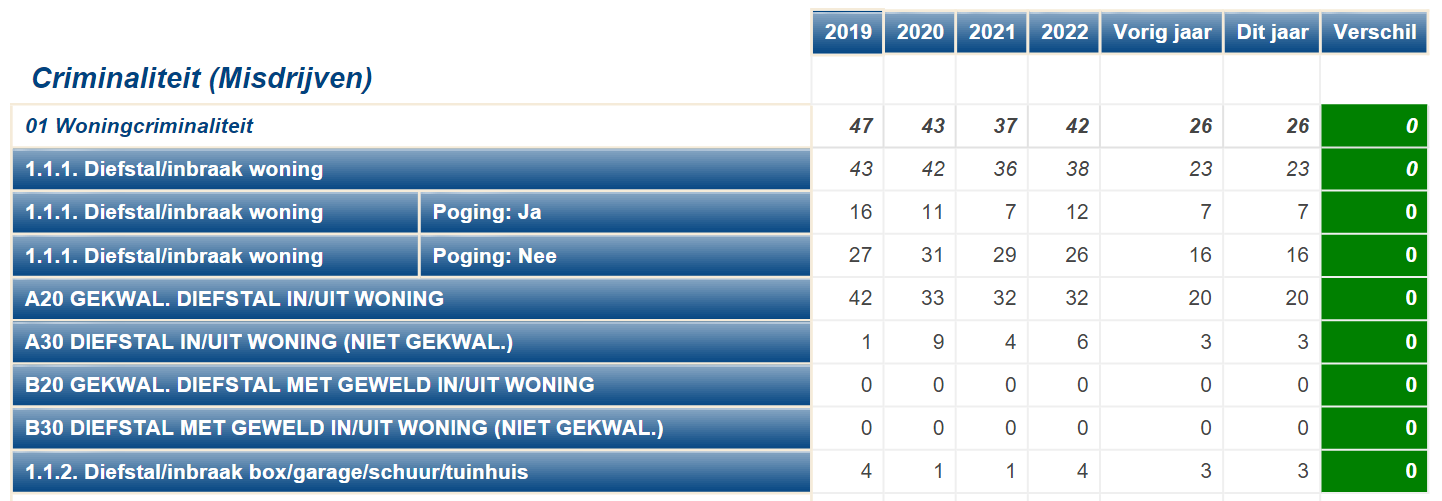Click the Criminaliteit (Misdrijven) heading

[202, 78]
